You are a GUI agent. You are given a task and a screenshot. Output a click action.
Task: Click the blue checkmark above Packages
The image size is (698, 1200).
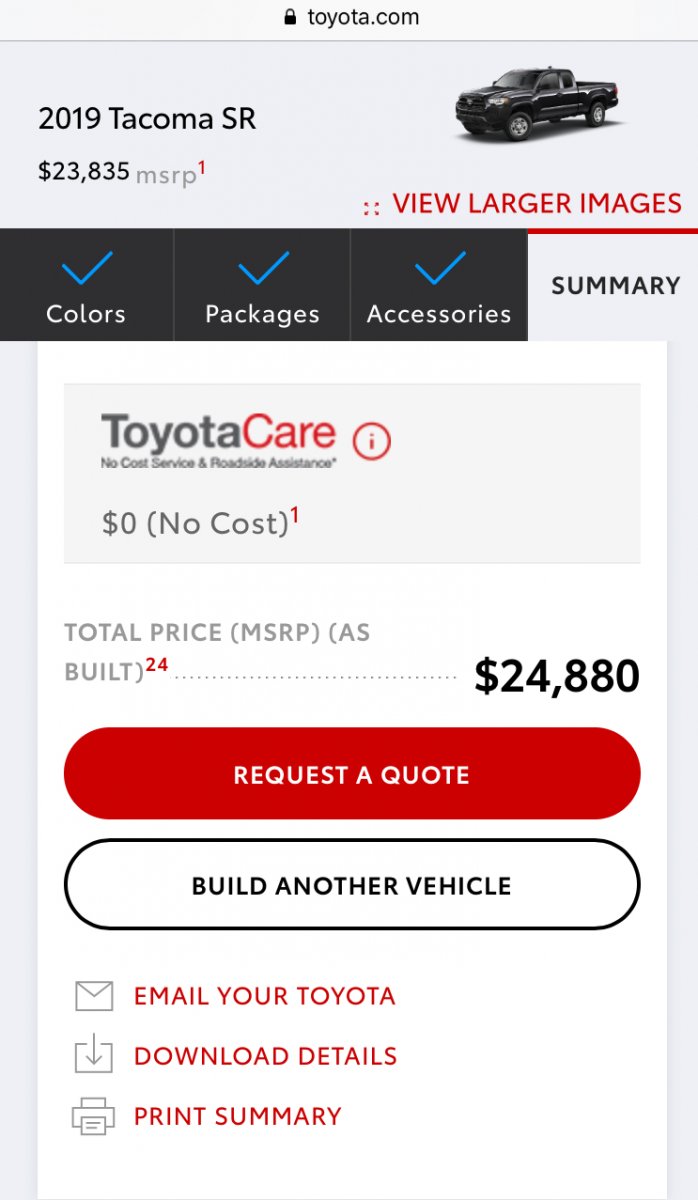(x=263, y=268)
